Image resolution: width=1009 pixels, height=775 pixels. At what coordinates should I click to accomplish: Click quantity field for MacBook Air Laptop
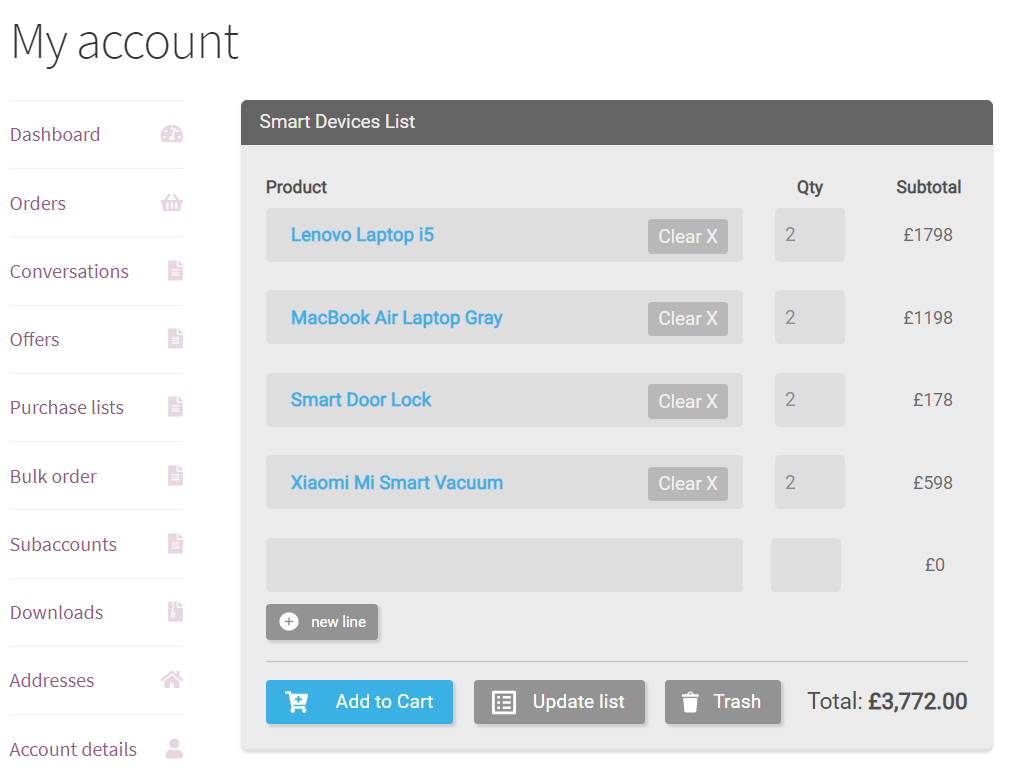click(x=810, y=317)
